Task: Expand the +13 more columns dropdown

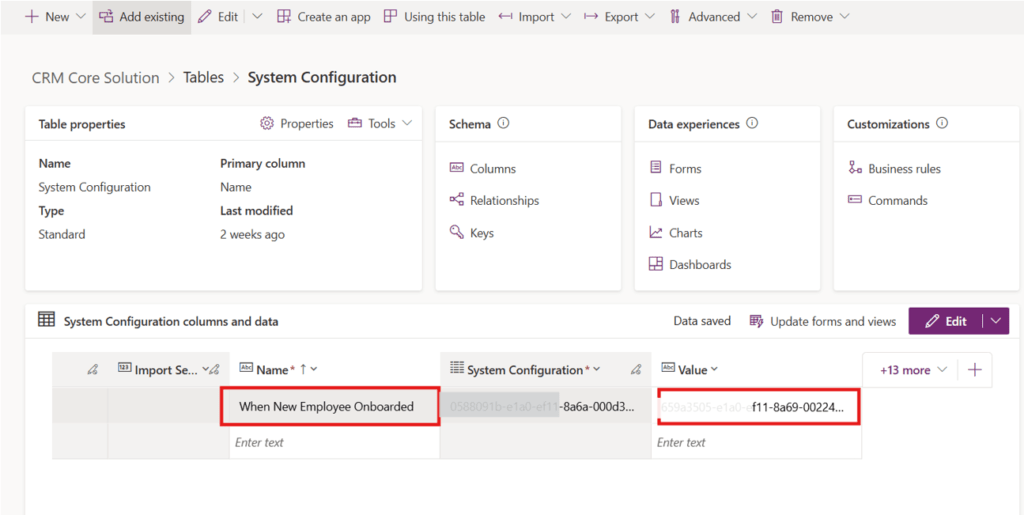Action: click(x=911, y=370)
